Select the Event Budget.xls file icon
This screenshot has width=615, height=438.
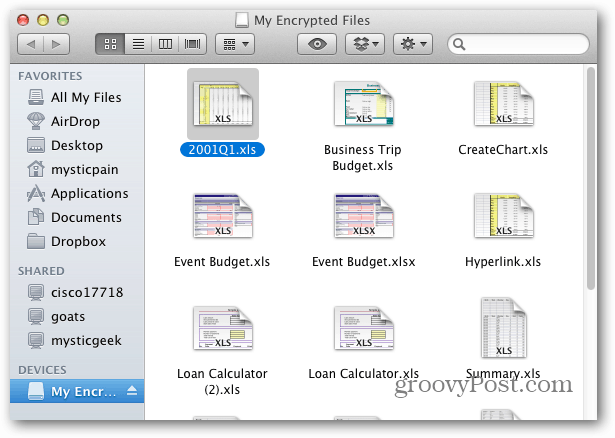click(x=223, y=216)
